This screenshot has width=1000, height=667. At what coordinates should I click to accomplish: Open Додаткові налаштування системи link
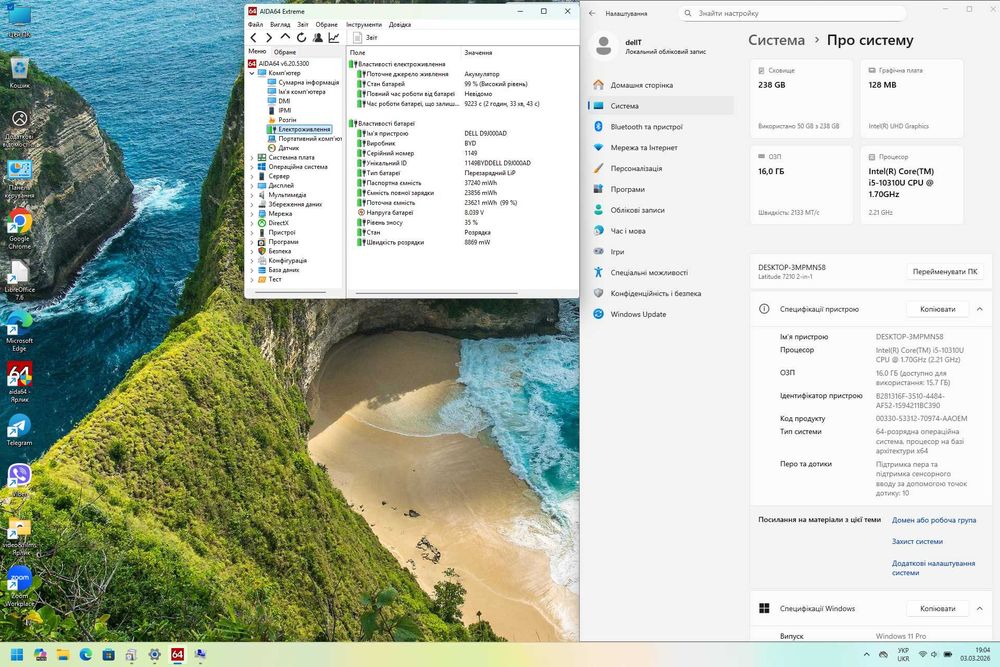click(x=933, y=568)
